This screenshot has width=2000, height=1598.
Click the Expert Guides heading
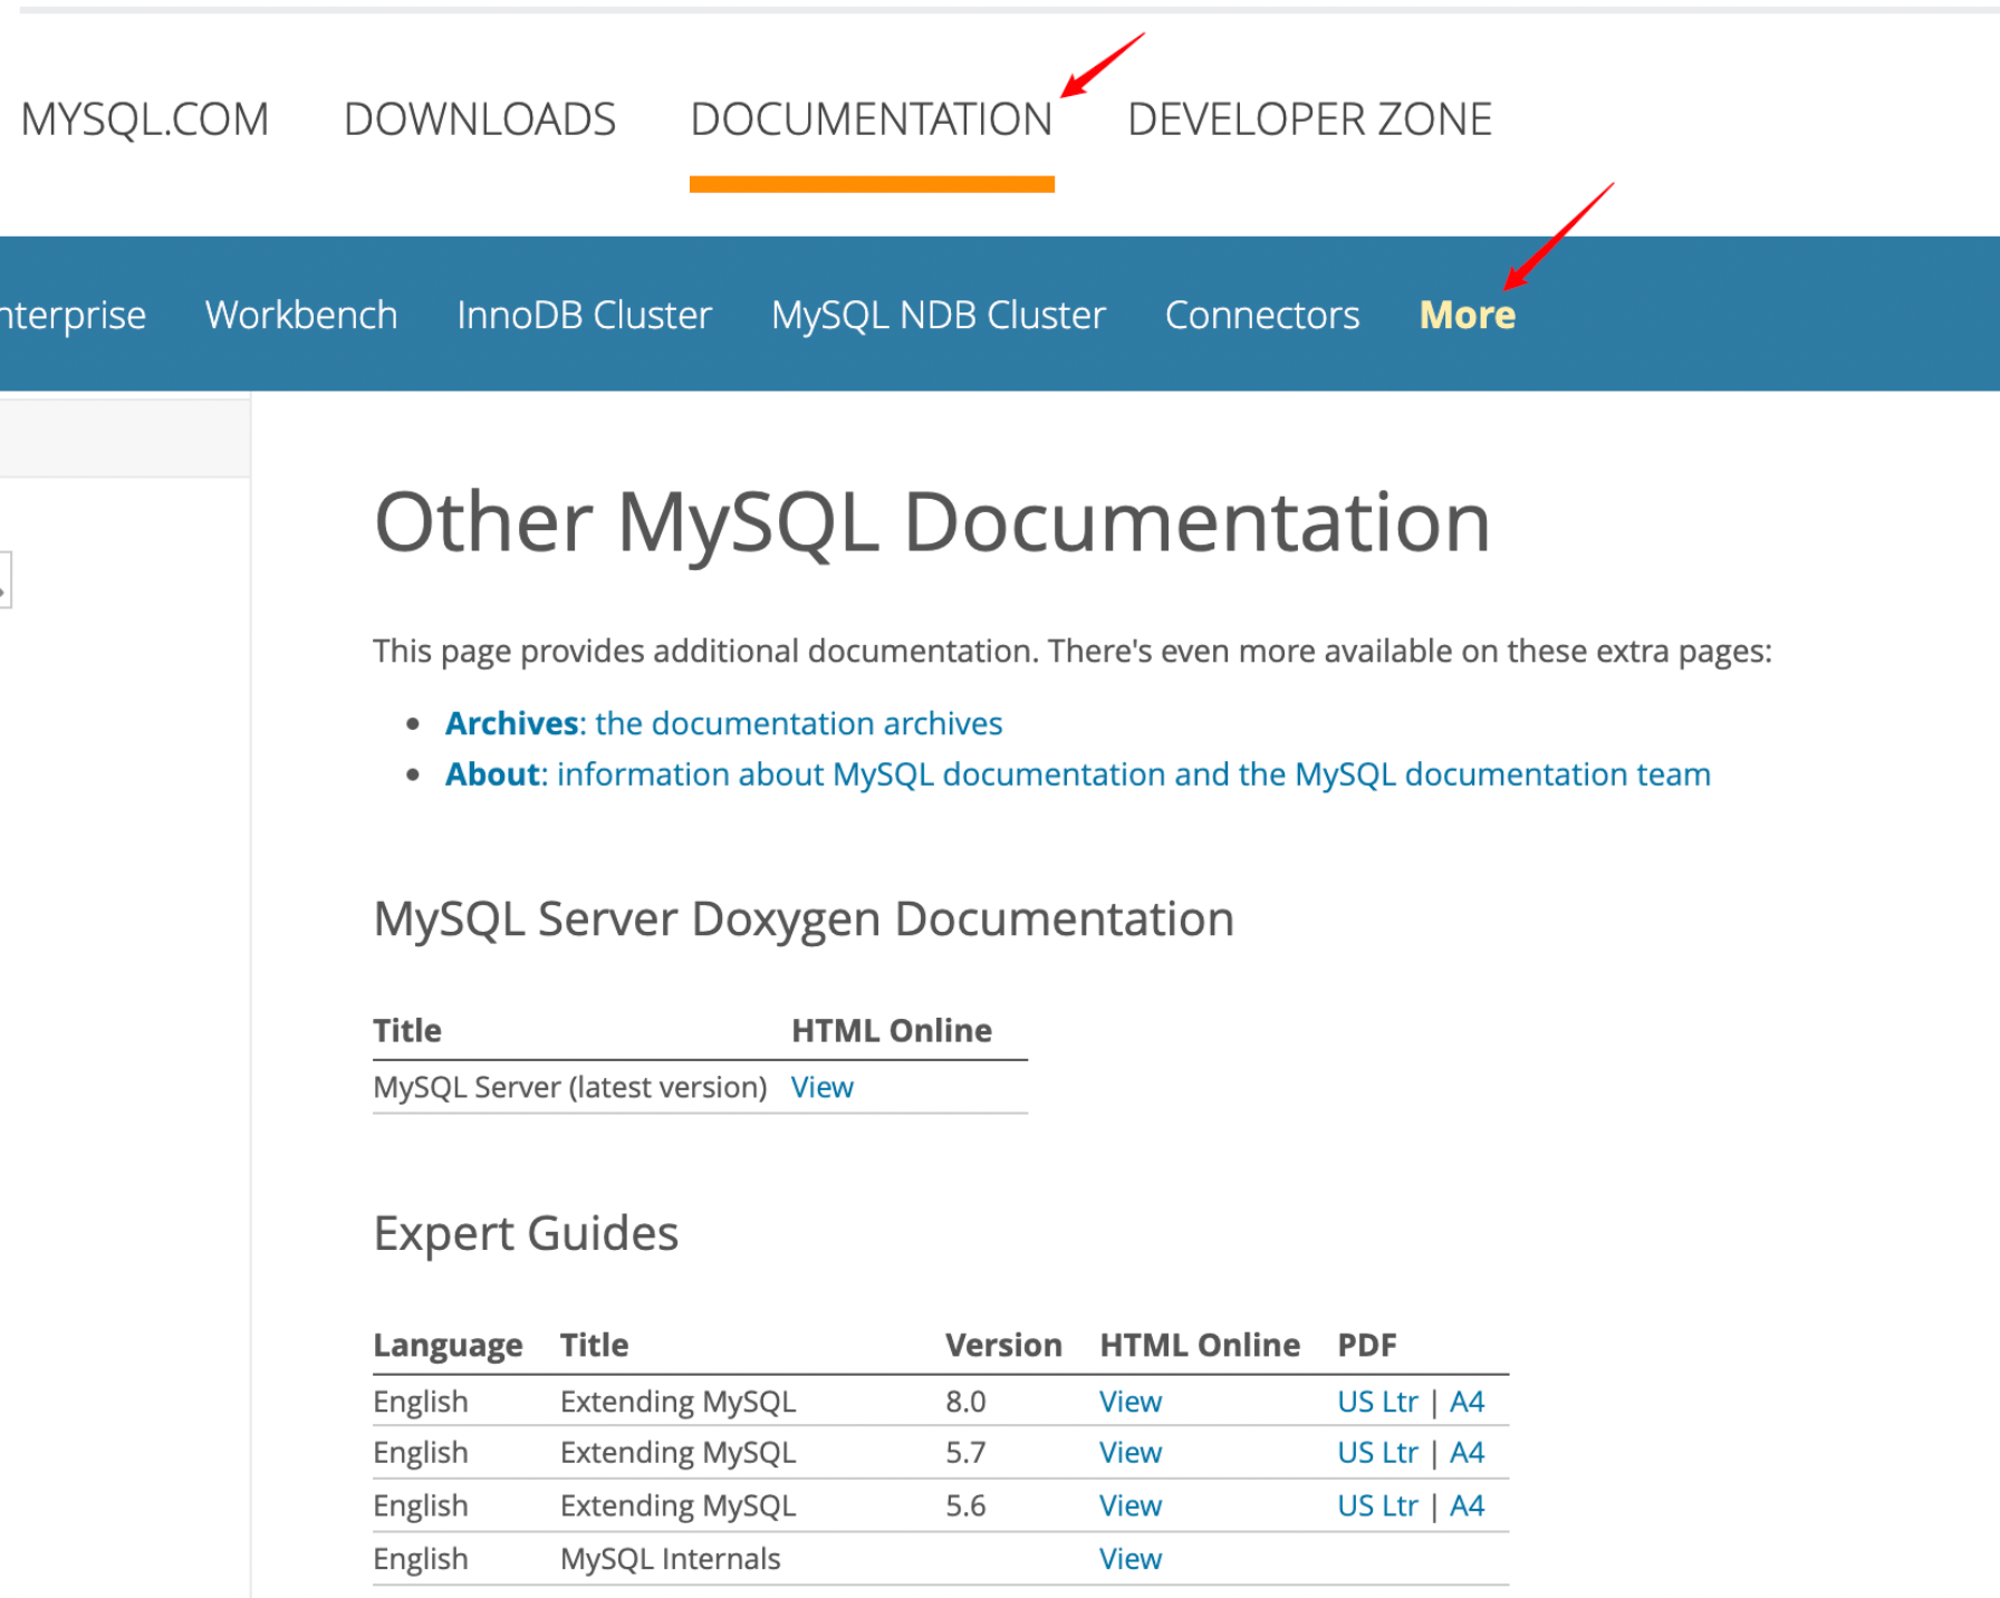coord(526,1233)
